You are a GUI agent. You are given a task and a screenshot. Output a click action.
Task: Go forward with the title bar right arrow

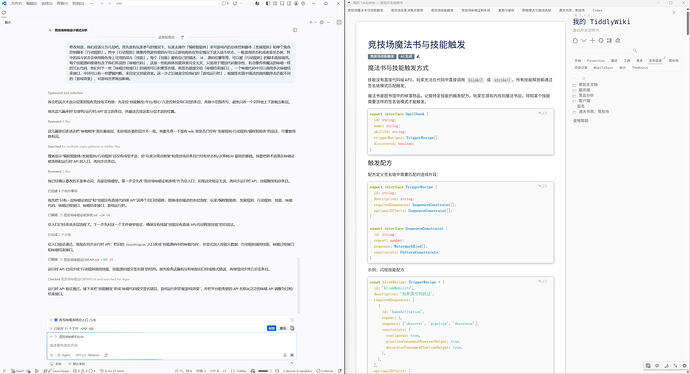110,4
